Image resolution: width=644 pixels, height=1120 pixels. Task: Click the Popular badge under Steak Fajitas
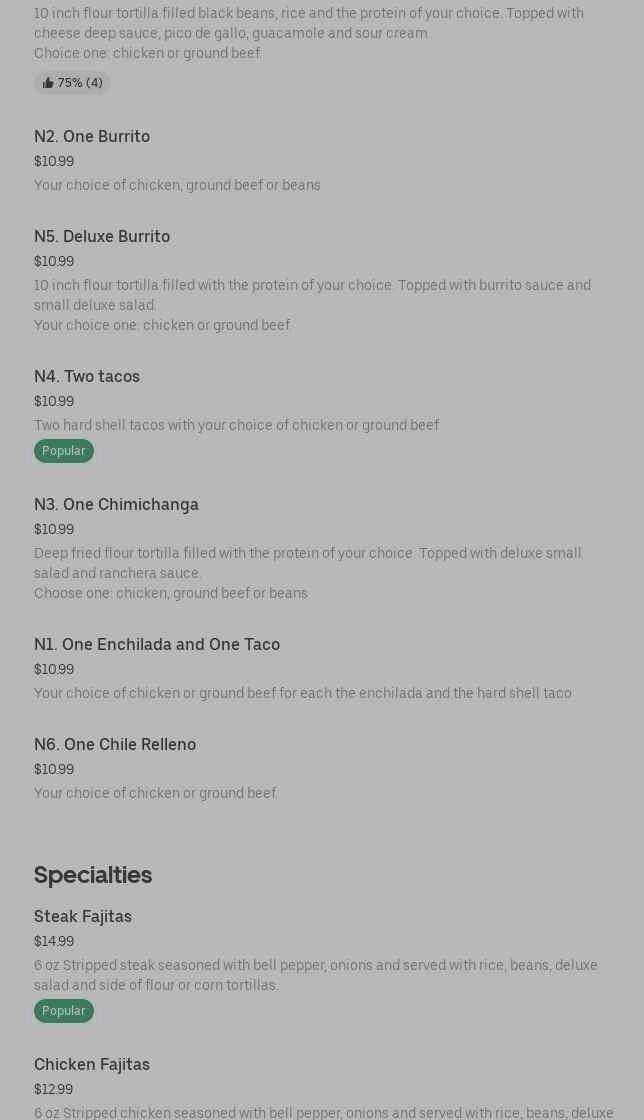[64, 1011]
